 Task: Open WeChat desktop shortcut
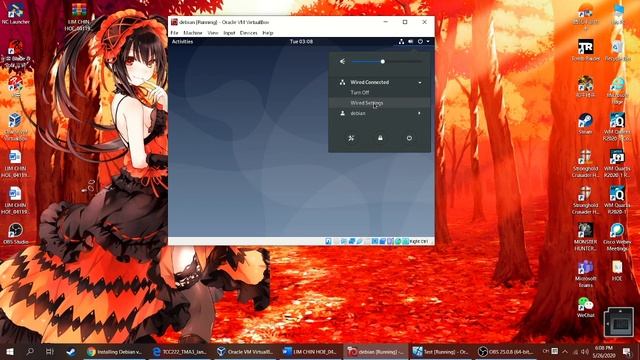point(585,307)
